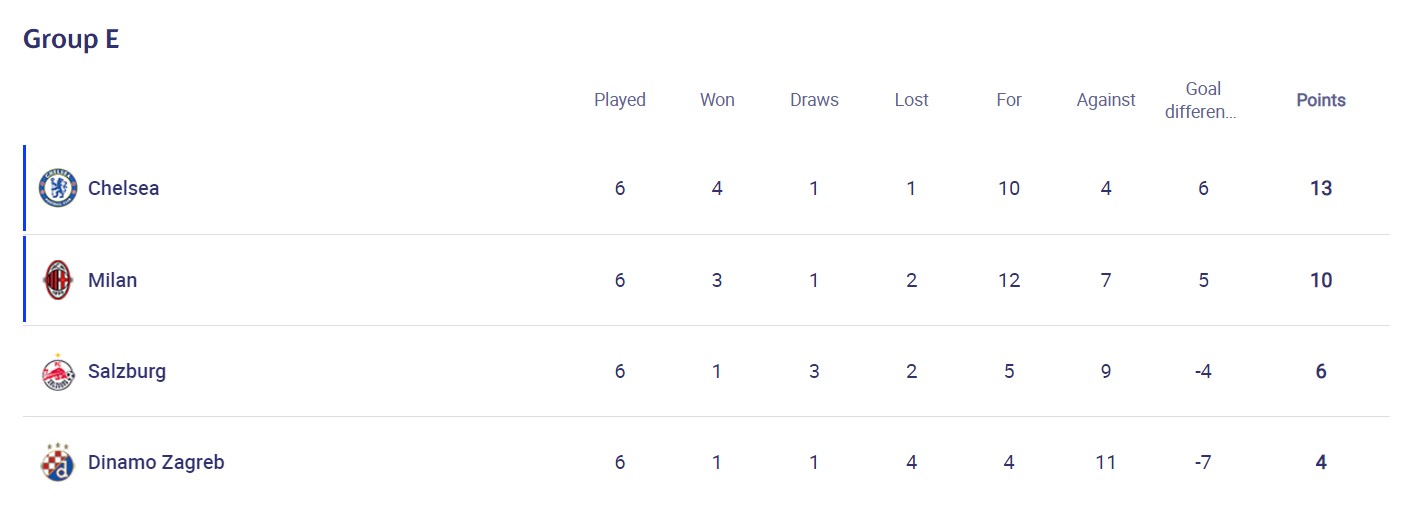The height and width of the screenshot is (505, 1408).
Task: Click the Chelsea club crest icon
Action: [x=58, y=188]
